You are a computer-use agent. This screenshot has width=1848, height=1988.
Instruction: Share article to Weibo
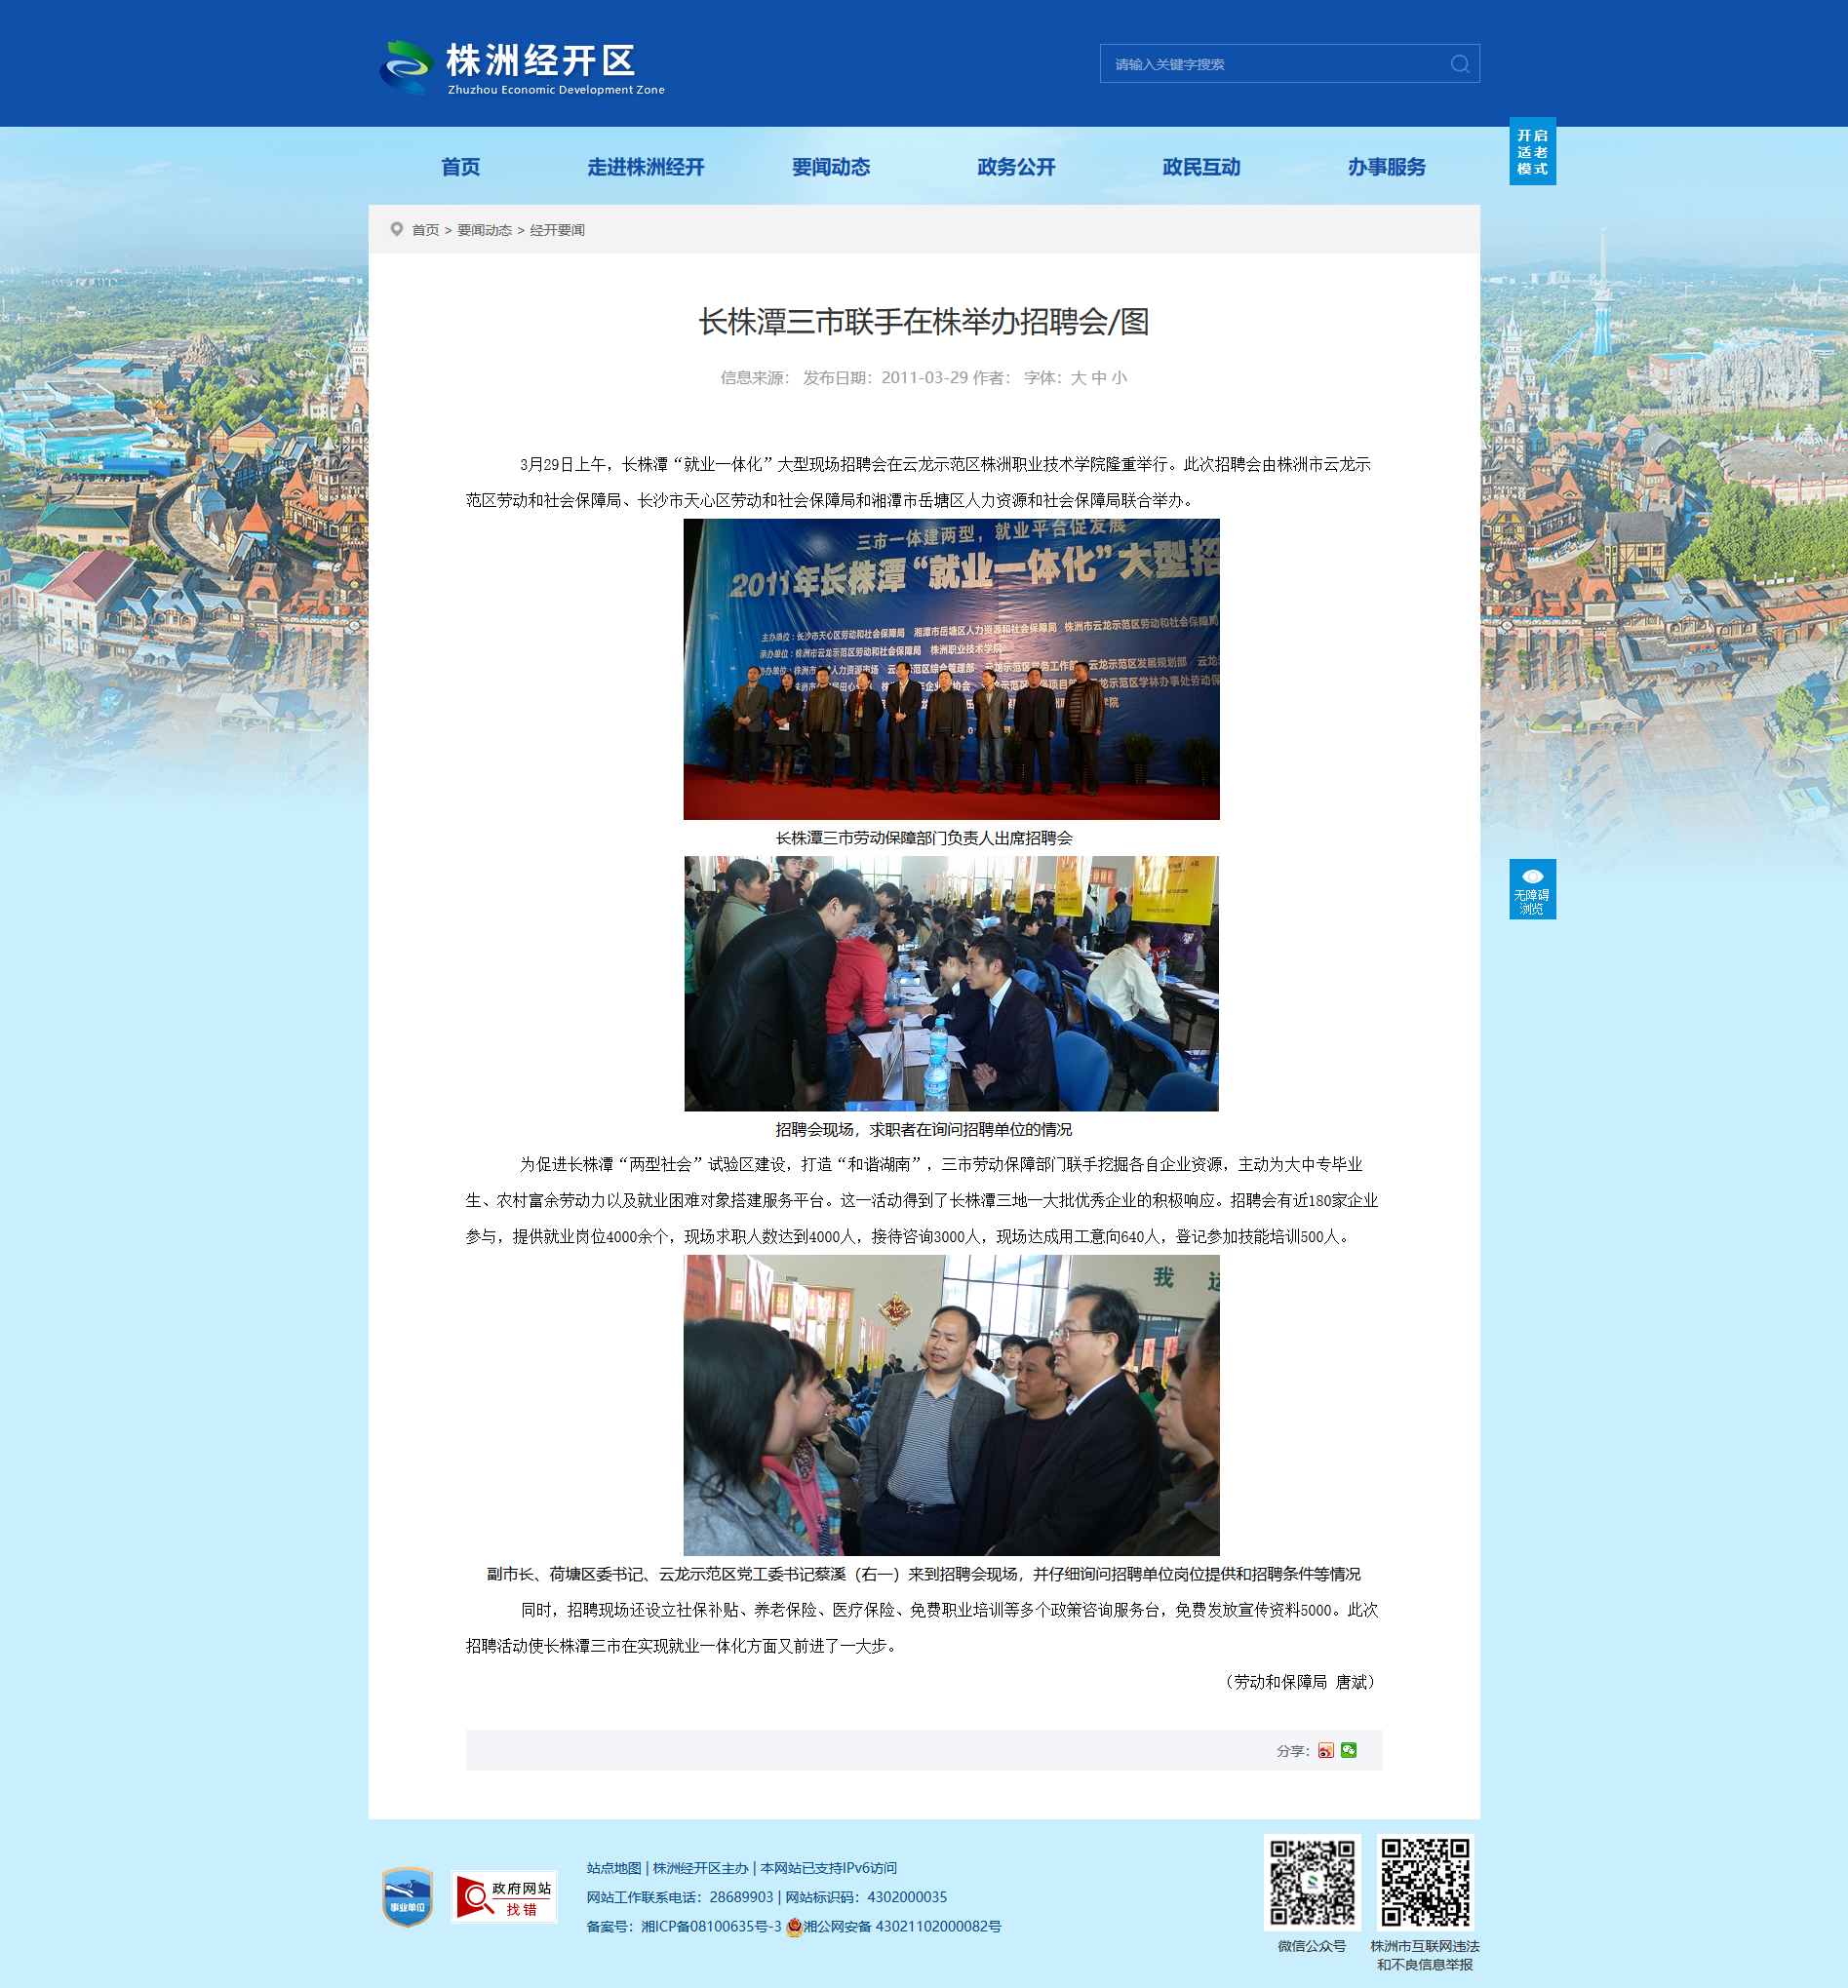[x=1325, y=1750]
